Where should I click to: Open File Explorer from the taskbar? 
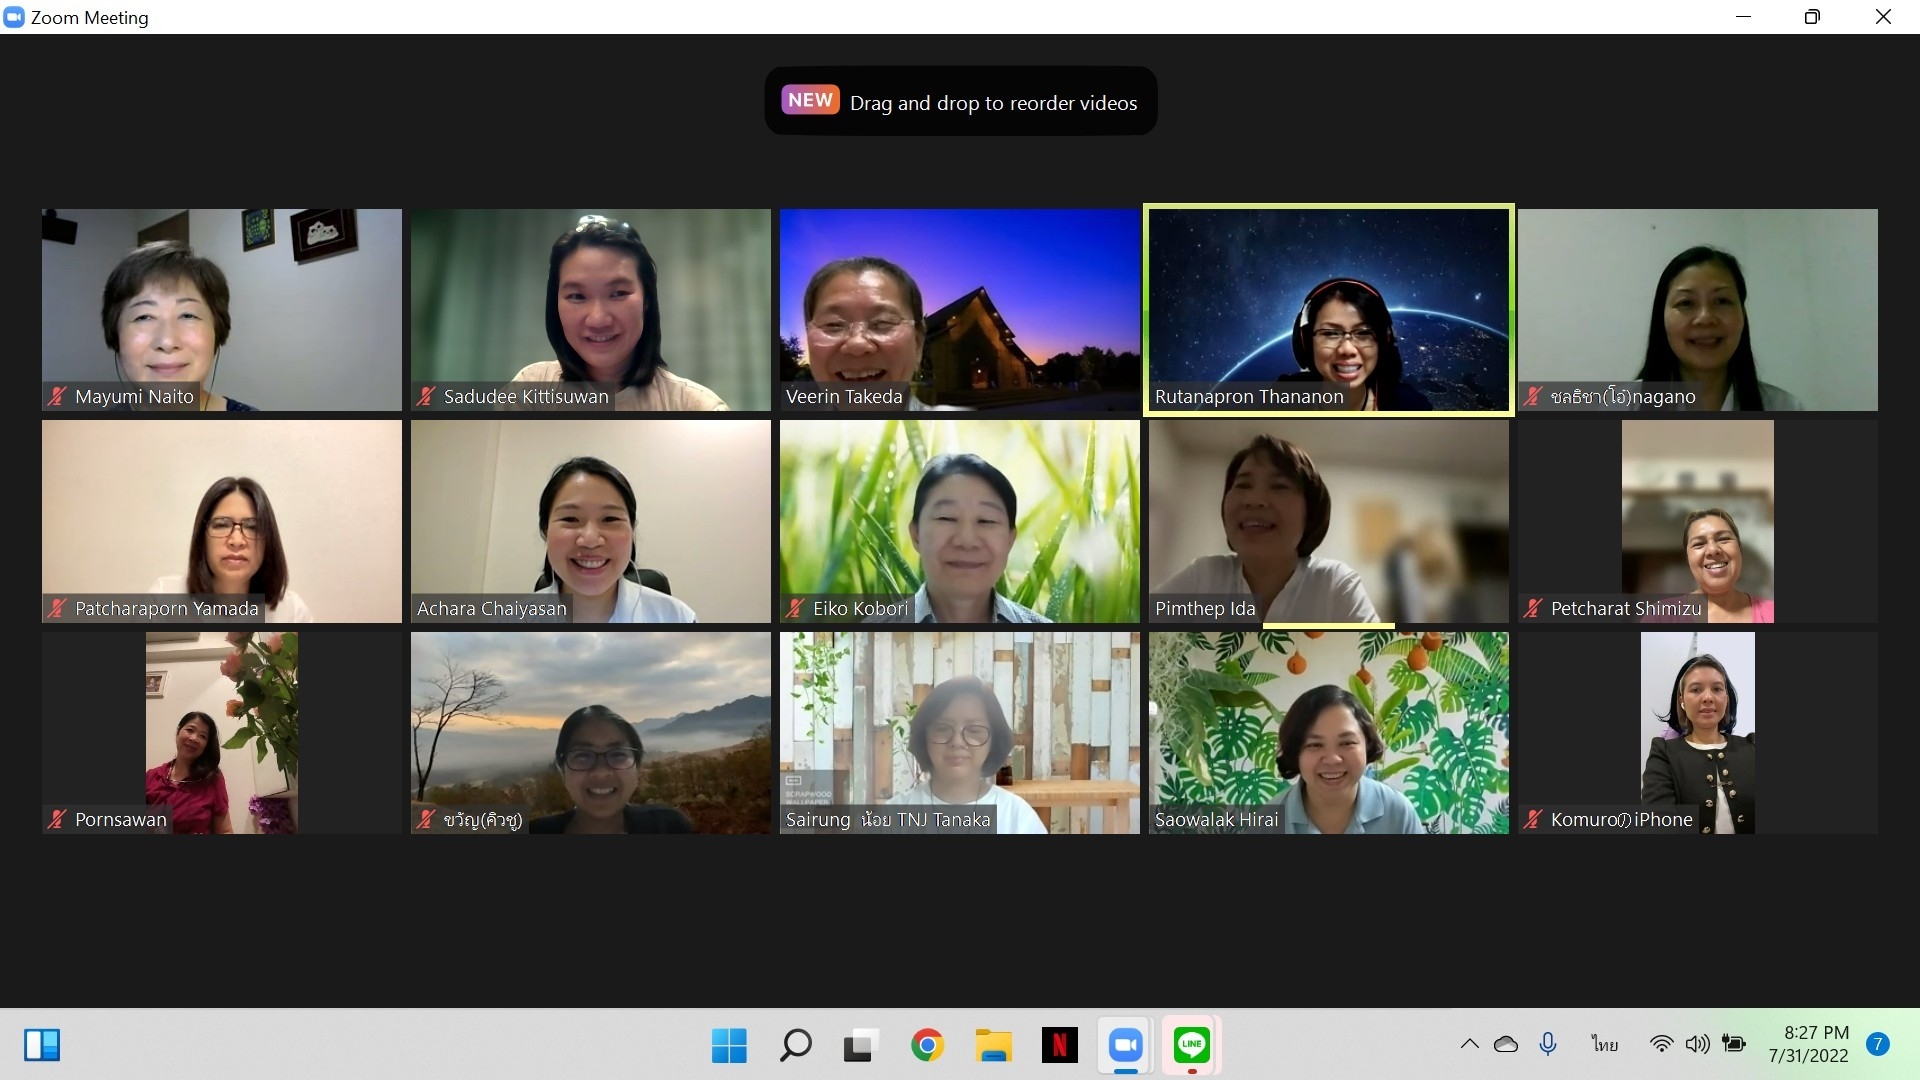(x=993, y=1046)
